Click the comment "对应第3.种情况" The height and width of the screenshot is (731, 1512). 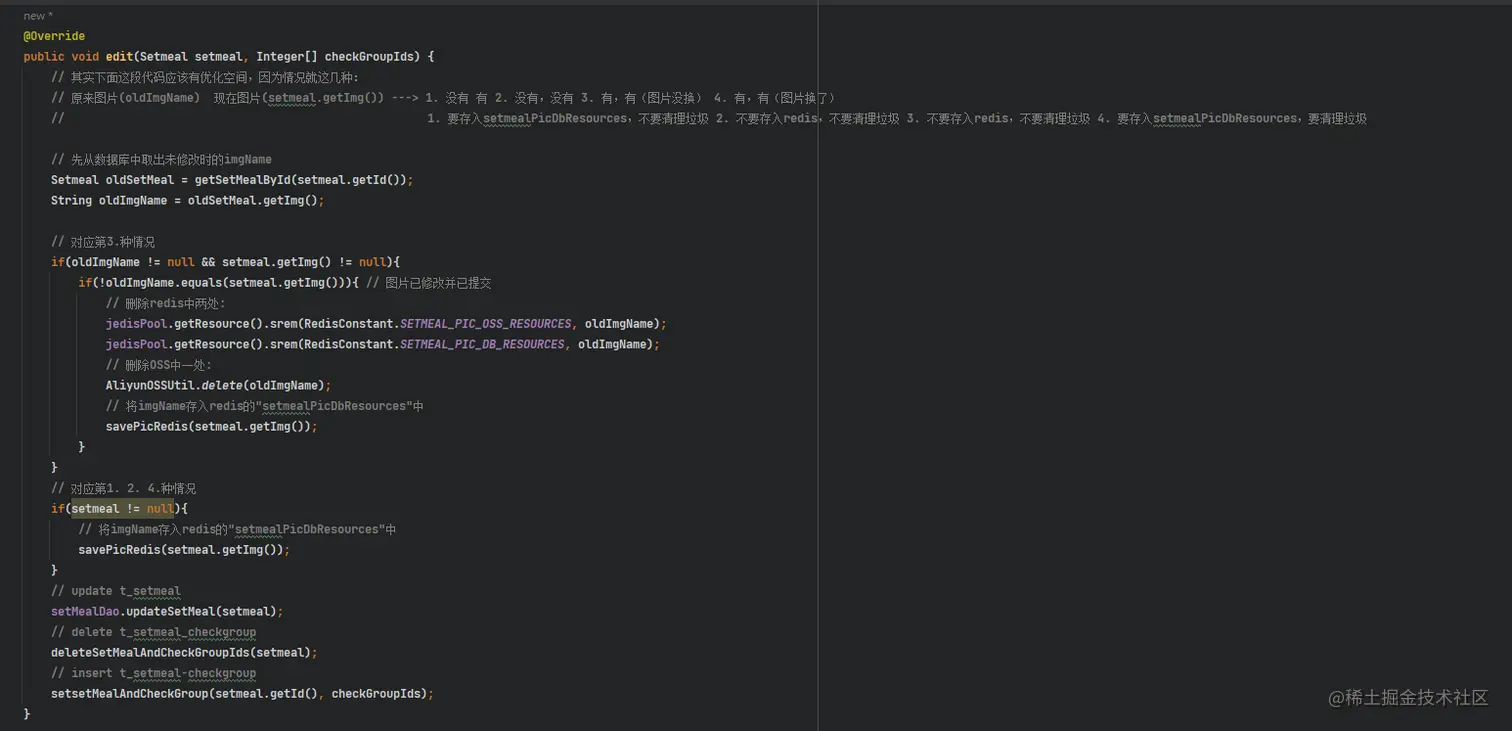click(x=103, y=242)
